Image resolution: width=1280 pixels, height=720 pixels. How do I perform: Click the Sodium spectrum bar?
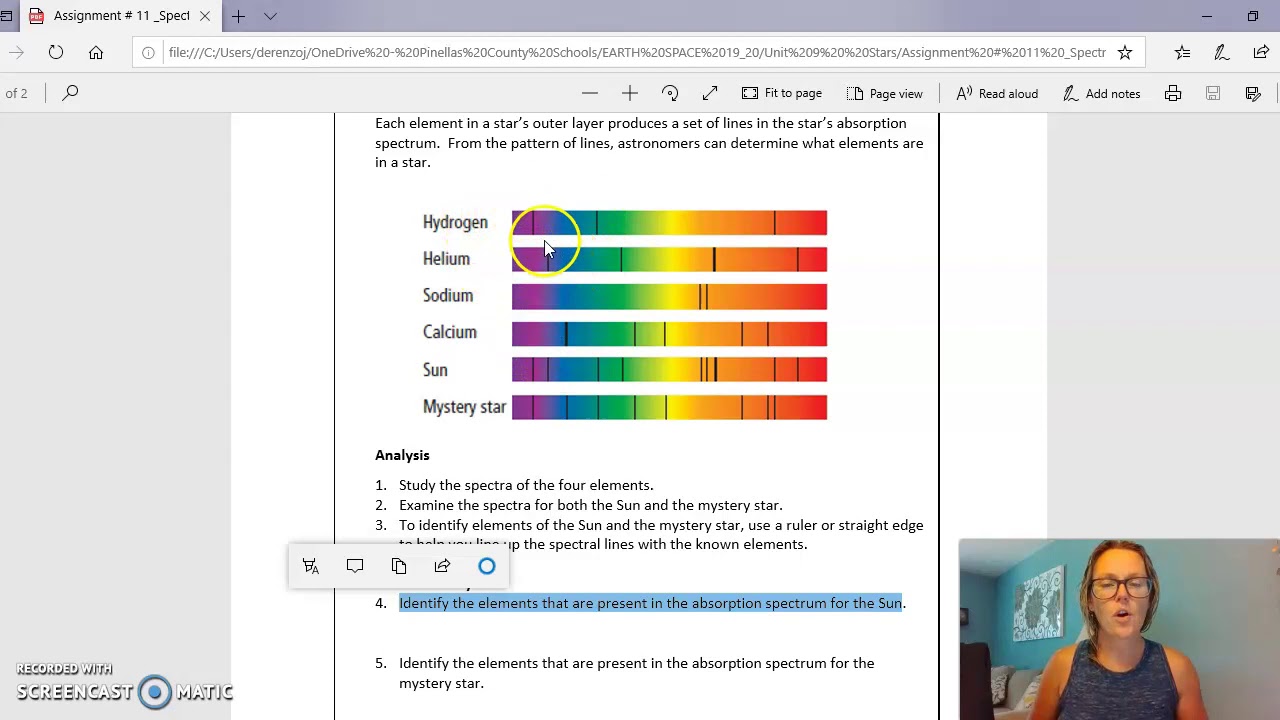[x=669, y=296]
